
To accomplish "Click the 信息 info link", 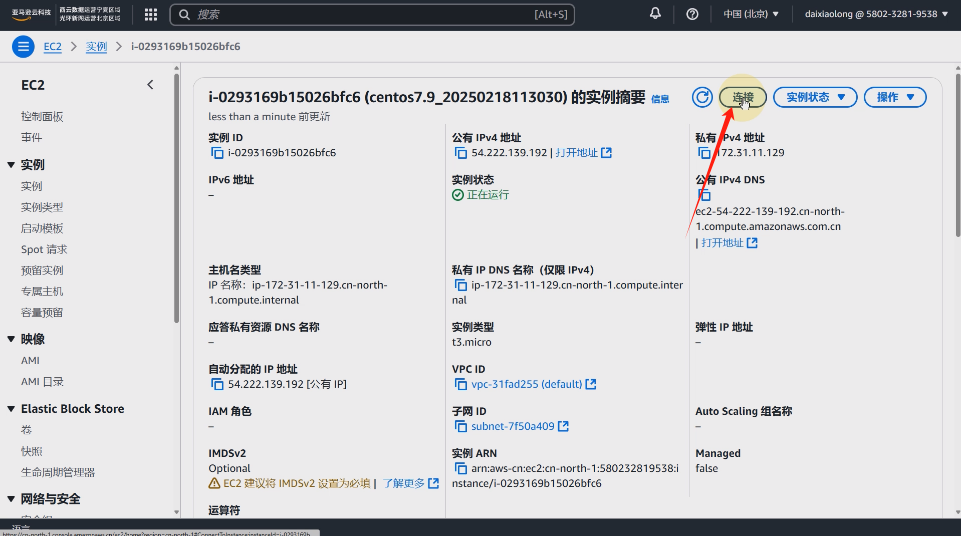I will [660, 99].
